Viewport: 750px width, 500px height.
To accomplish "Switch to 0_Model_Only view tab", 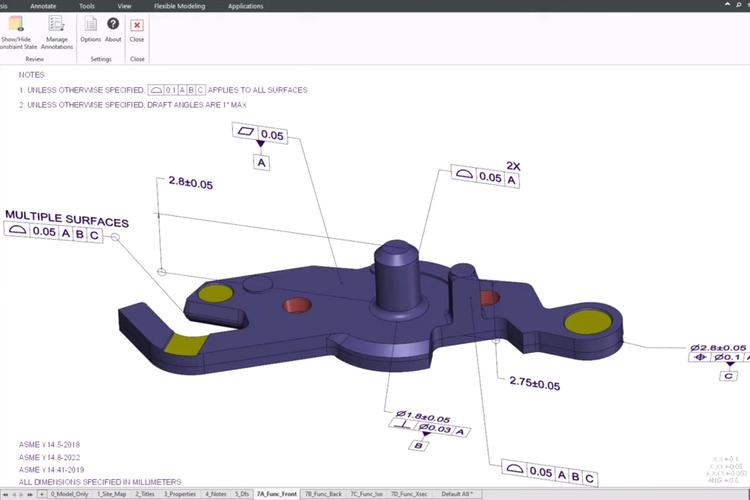I will pos(68,494).
